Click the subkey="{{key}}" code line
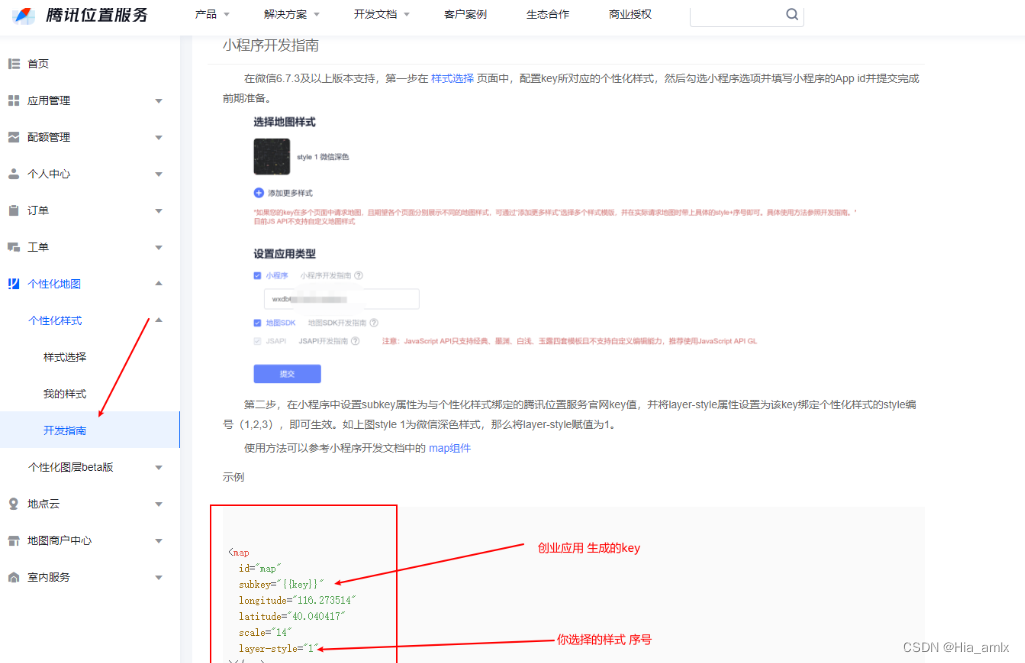This screenshot has height=663, width=1025. pos(281,584)
